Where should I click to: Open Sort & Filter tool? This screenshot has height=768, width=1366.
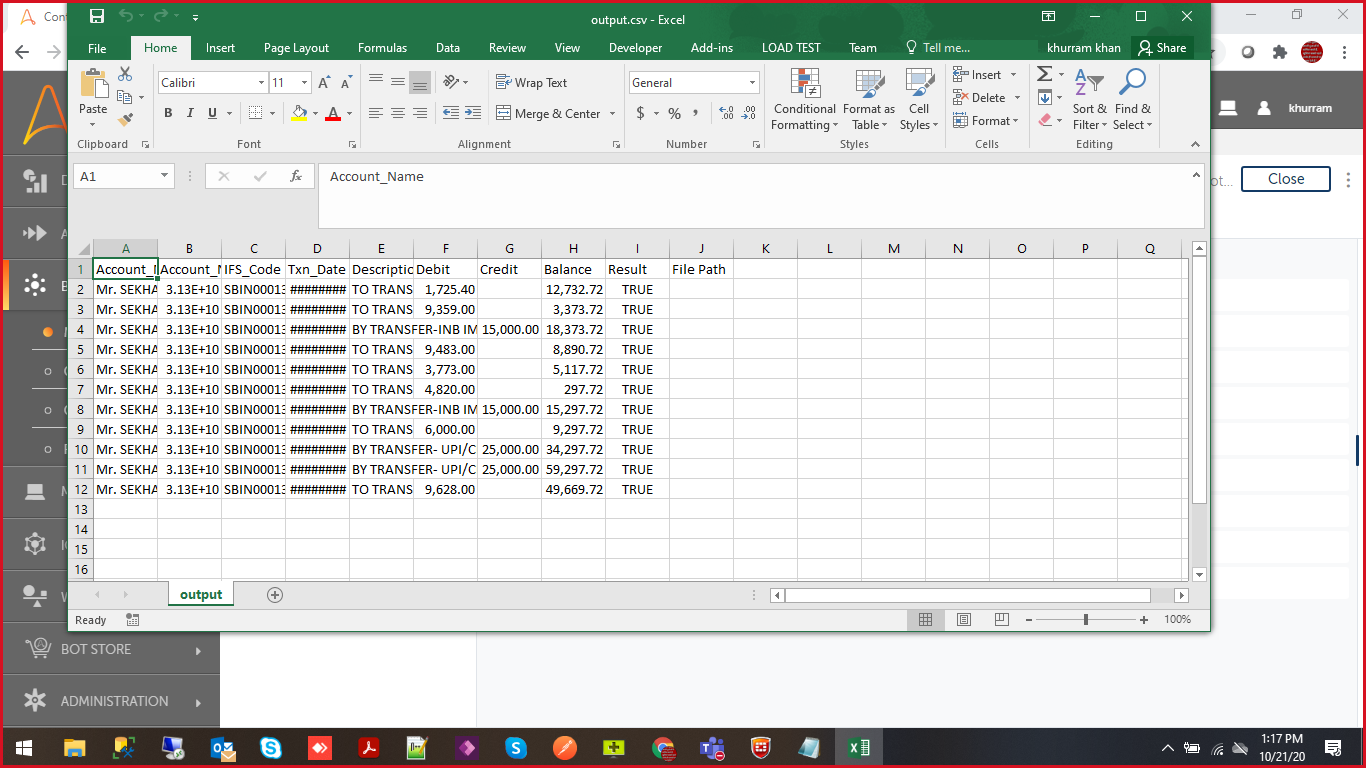tap(1089, 100)
